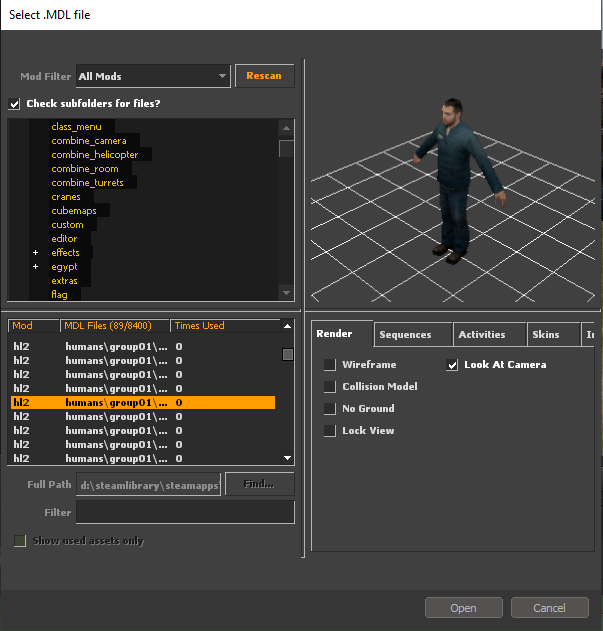Image resolution: width=603 pixels, height=631 pixels.
Task: Select the effects folder
Action: [x=66, y=253]
